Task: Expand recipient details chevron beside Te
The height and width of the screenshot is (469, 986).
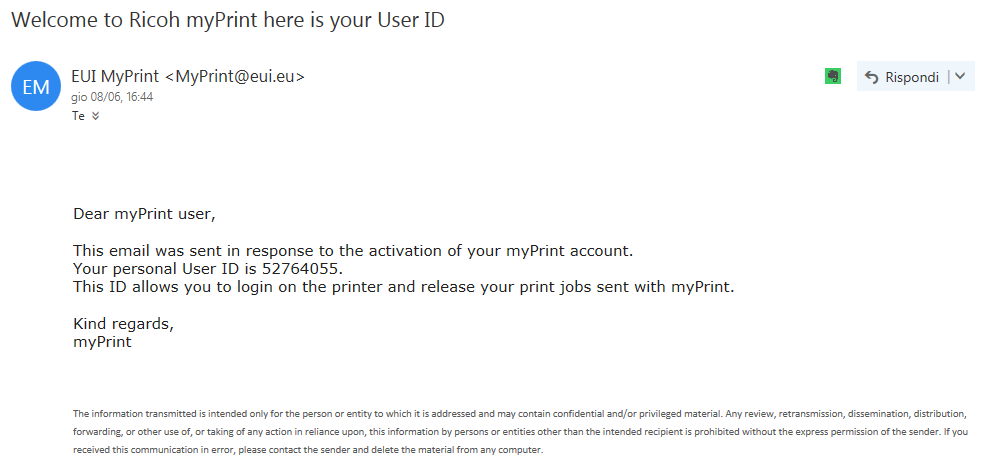Action: click(96, 116)
